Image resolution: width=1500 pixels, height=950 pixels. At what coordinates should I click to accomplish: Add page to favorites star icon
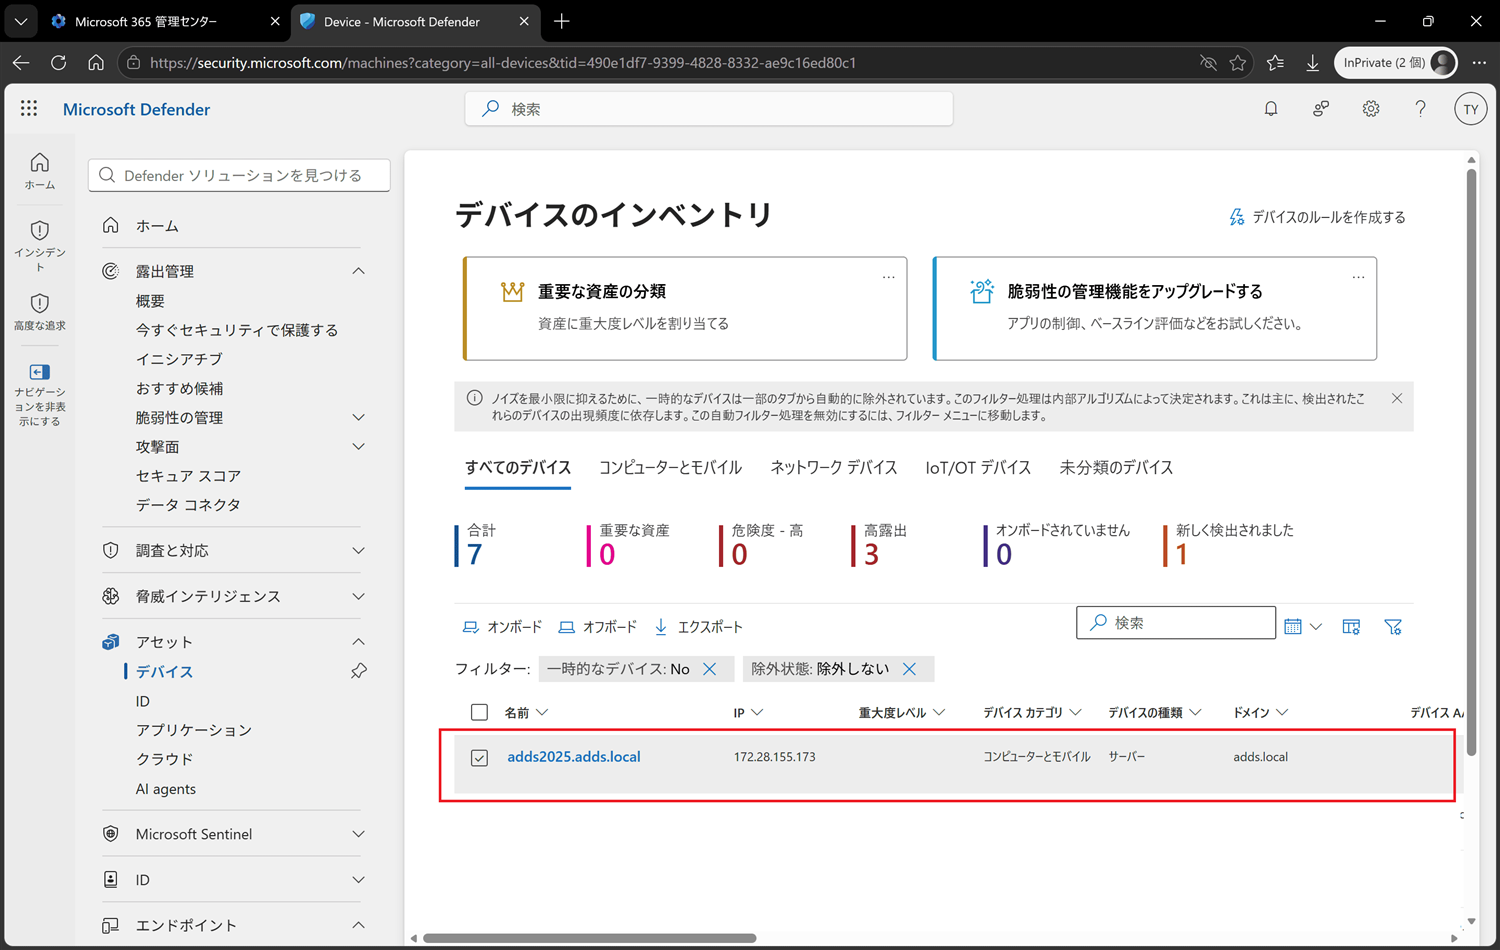(1238, 62)
